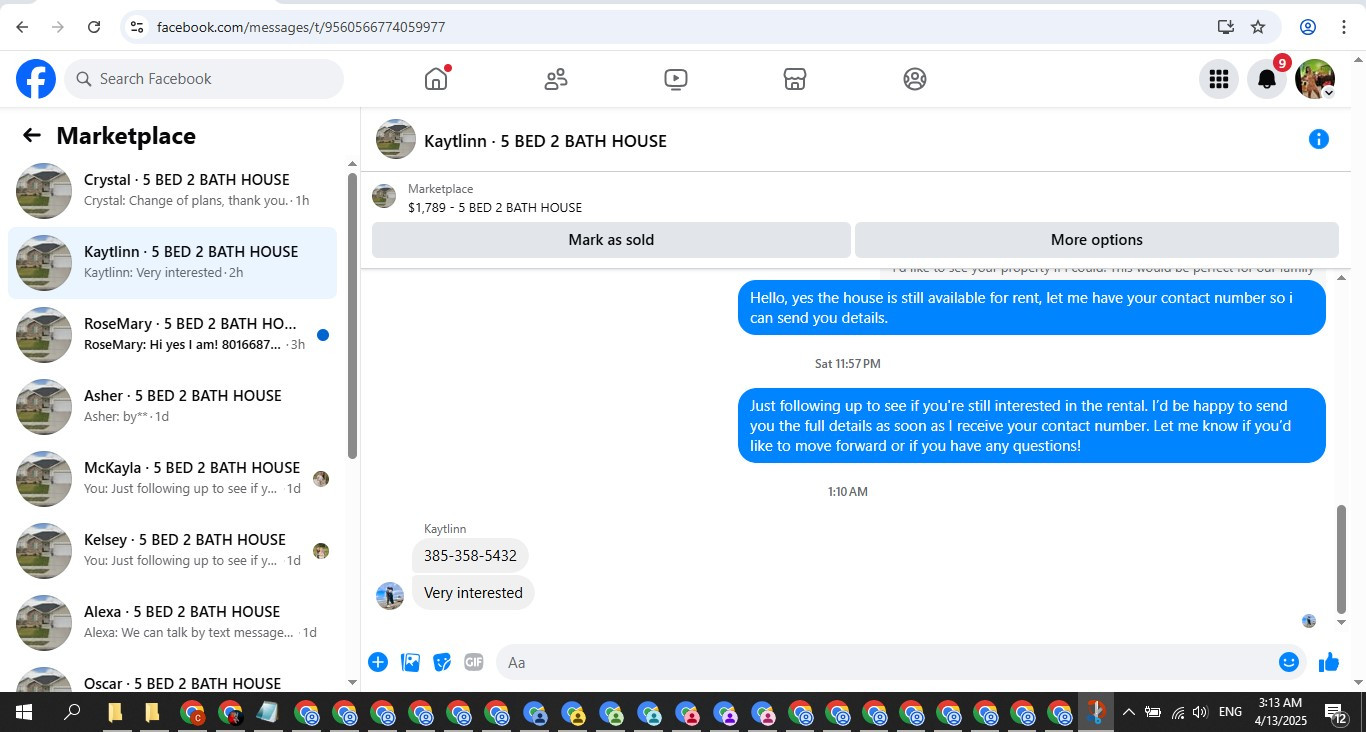Open the Marketplace storefront icon in top navigation

coord(795,79)
